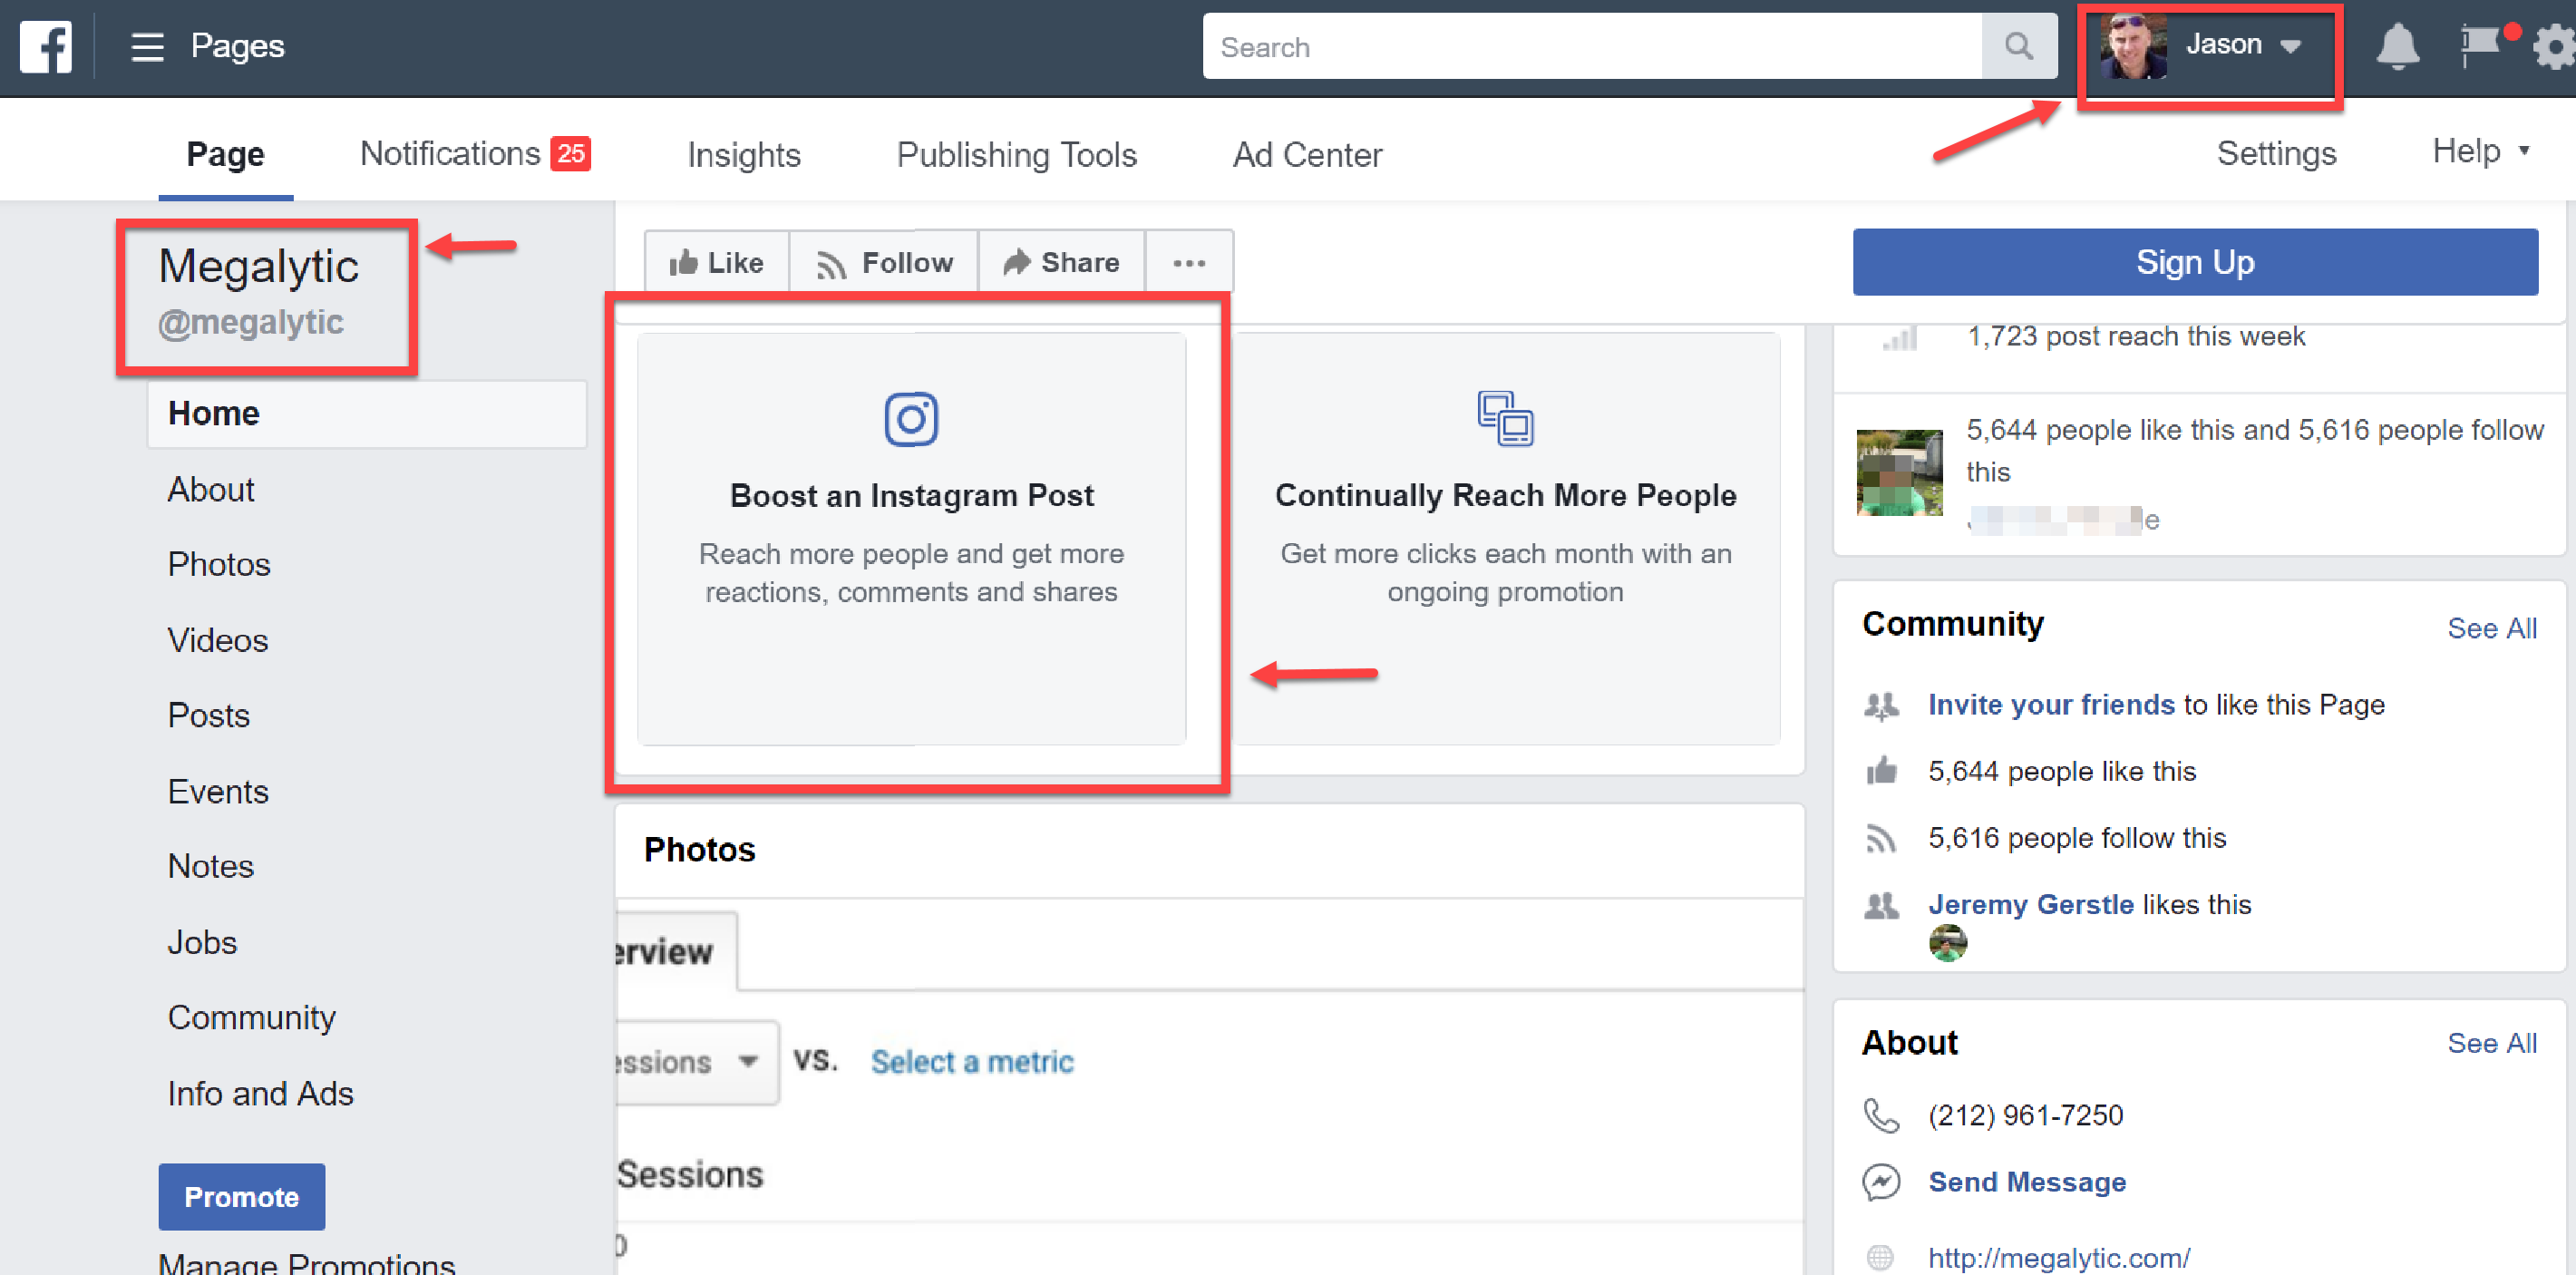The width and height of the screenshot is (2576, 1275).
Task: Click the Like button
Action: point(717,262)
